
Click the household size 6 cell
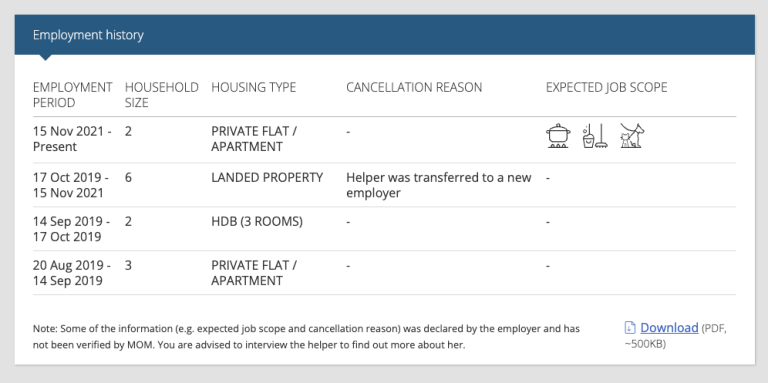pyautogui.click(x=128, y=177)
